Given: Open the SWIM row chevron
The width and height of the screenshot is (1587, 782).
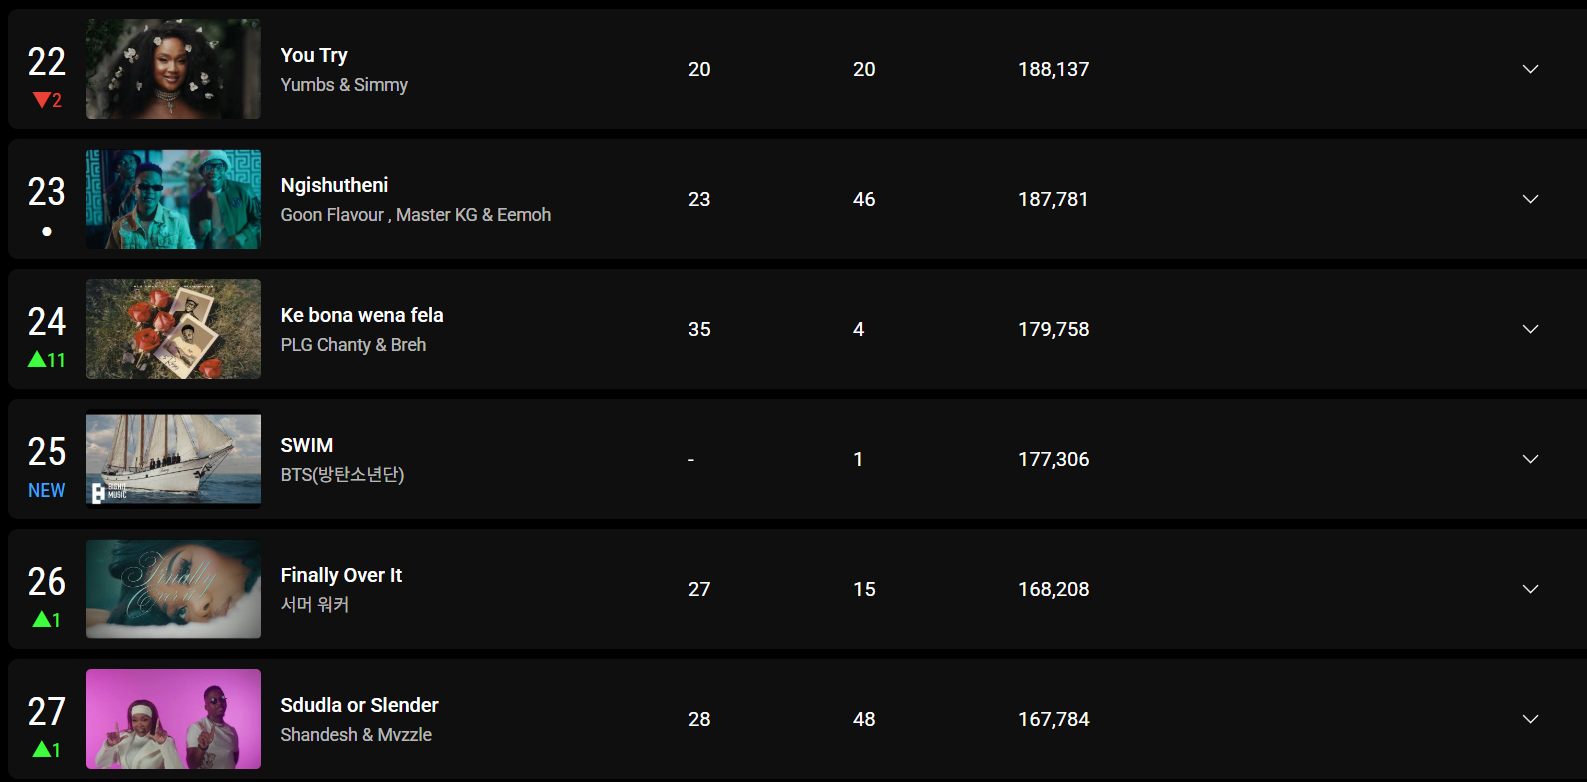Looking at the screenshot, I should (1530, 459).
